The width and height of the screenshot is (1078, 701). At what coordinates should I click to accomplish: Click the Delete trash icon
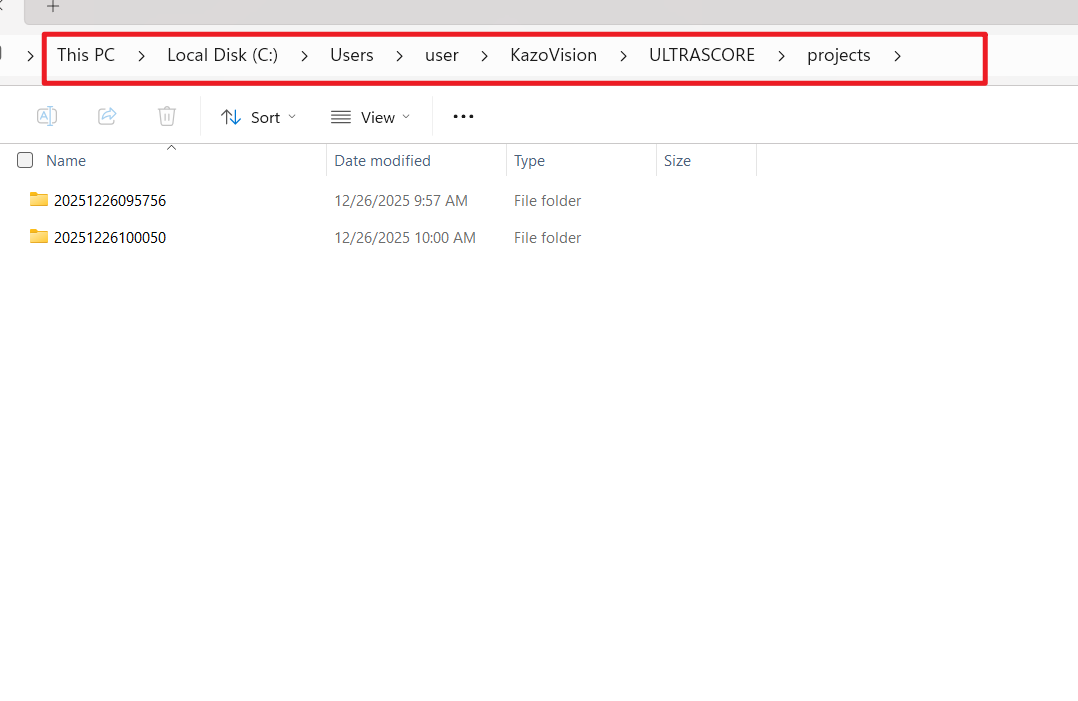tap(166, 116)
